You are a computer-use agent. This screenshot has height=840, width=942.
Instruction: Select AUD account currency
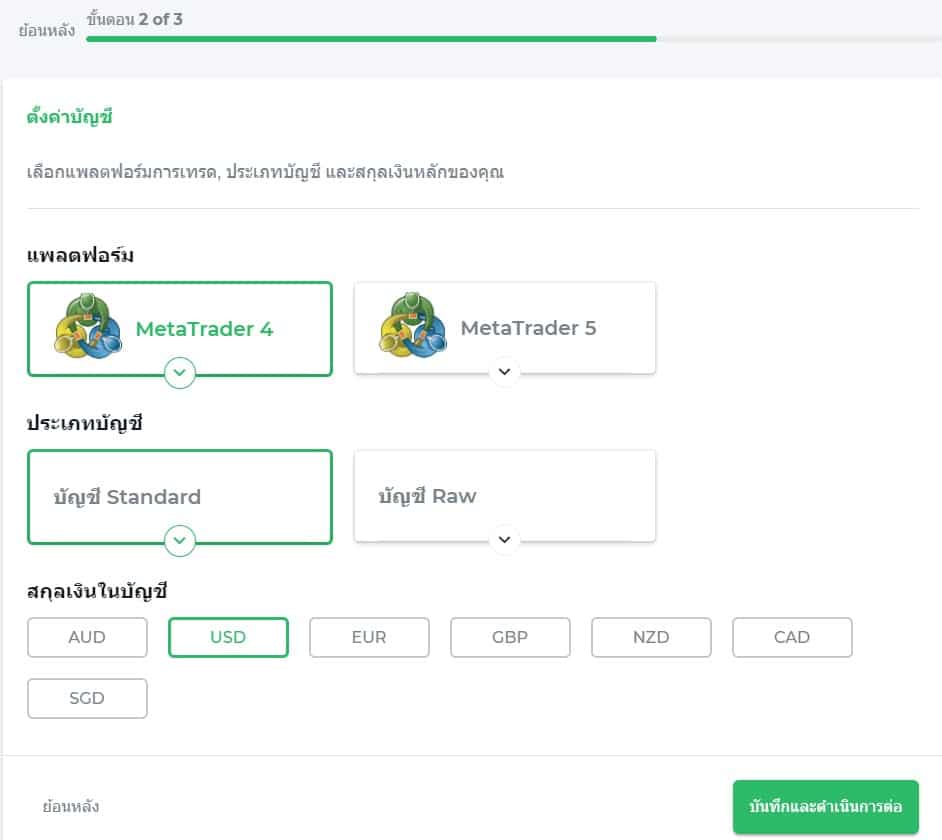point(87,637)
